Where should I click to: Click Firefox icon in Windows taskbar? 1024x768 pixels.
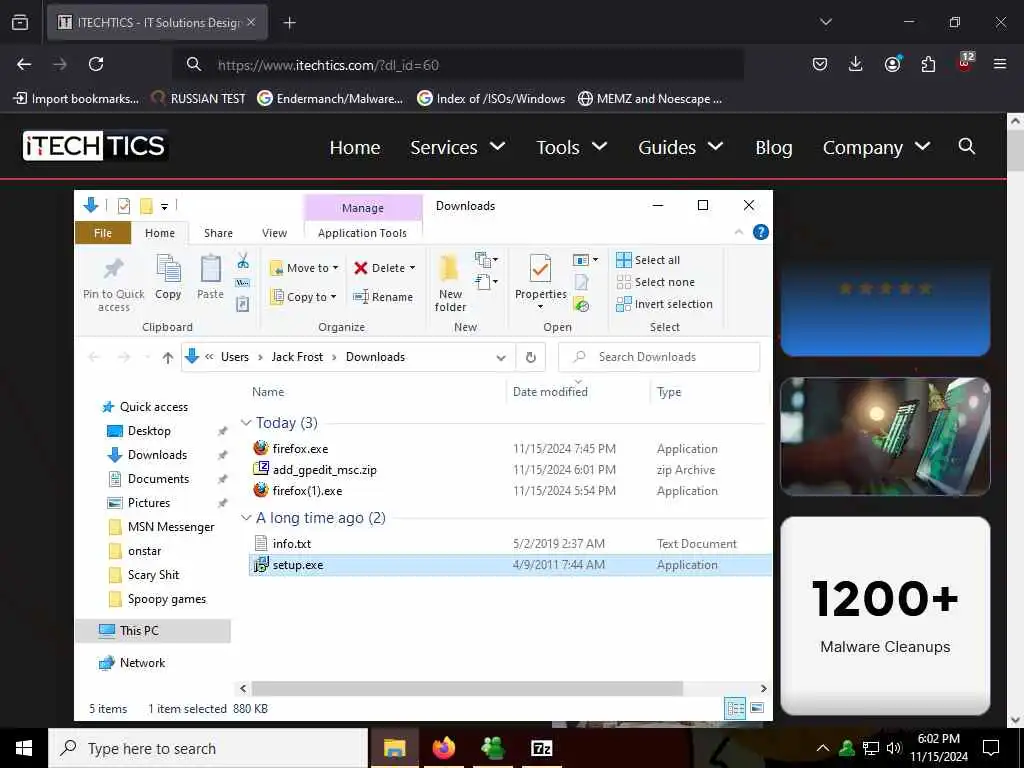coord(443,748)
